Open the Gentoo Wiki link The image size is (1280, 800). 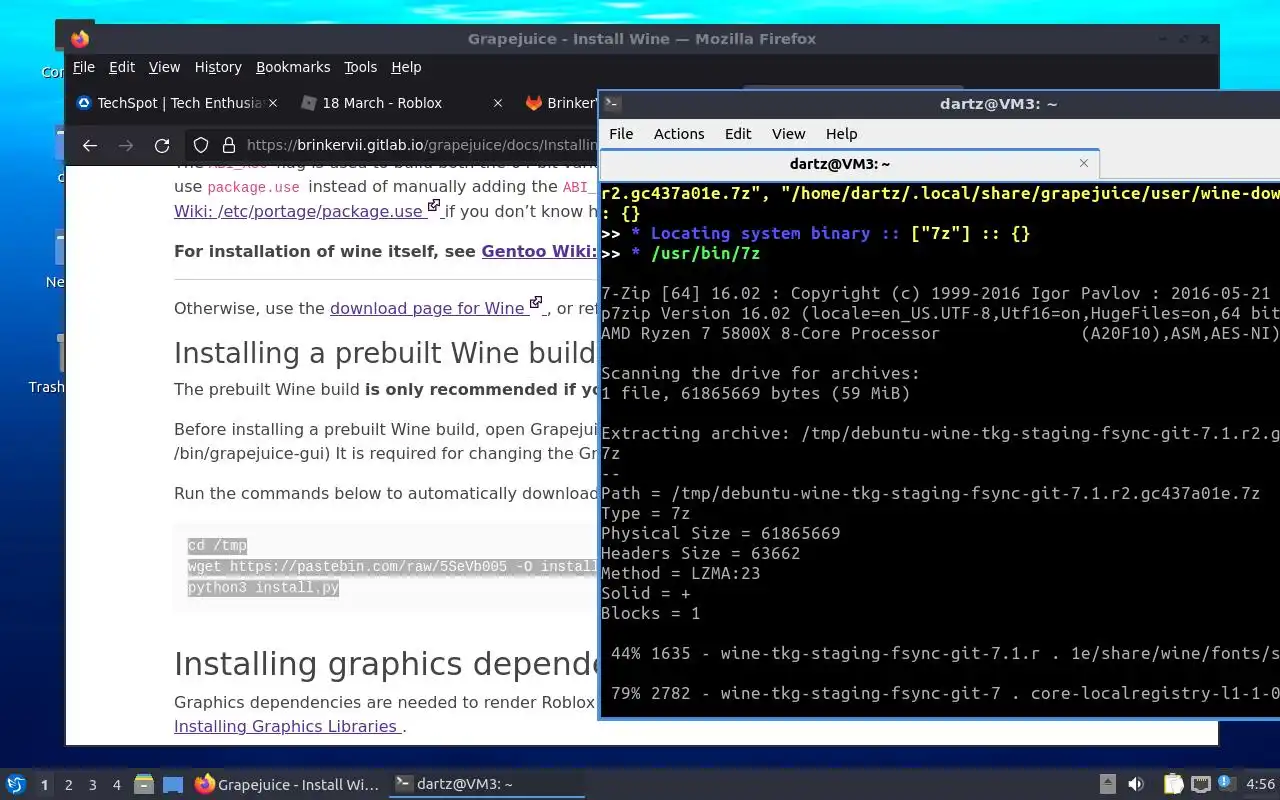coord(539,251)
